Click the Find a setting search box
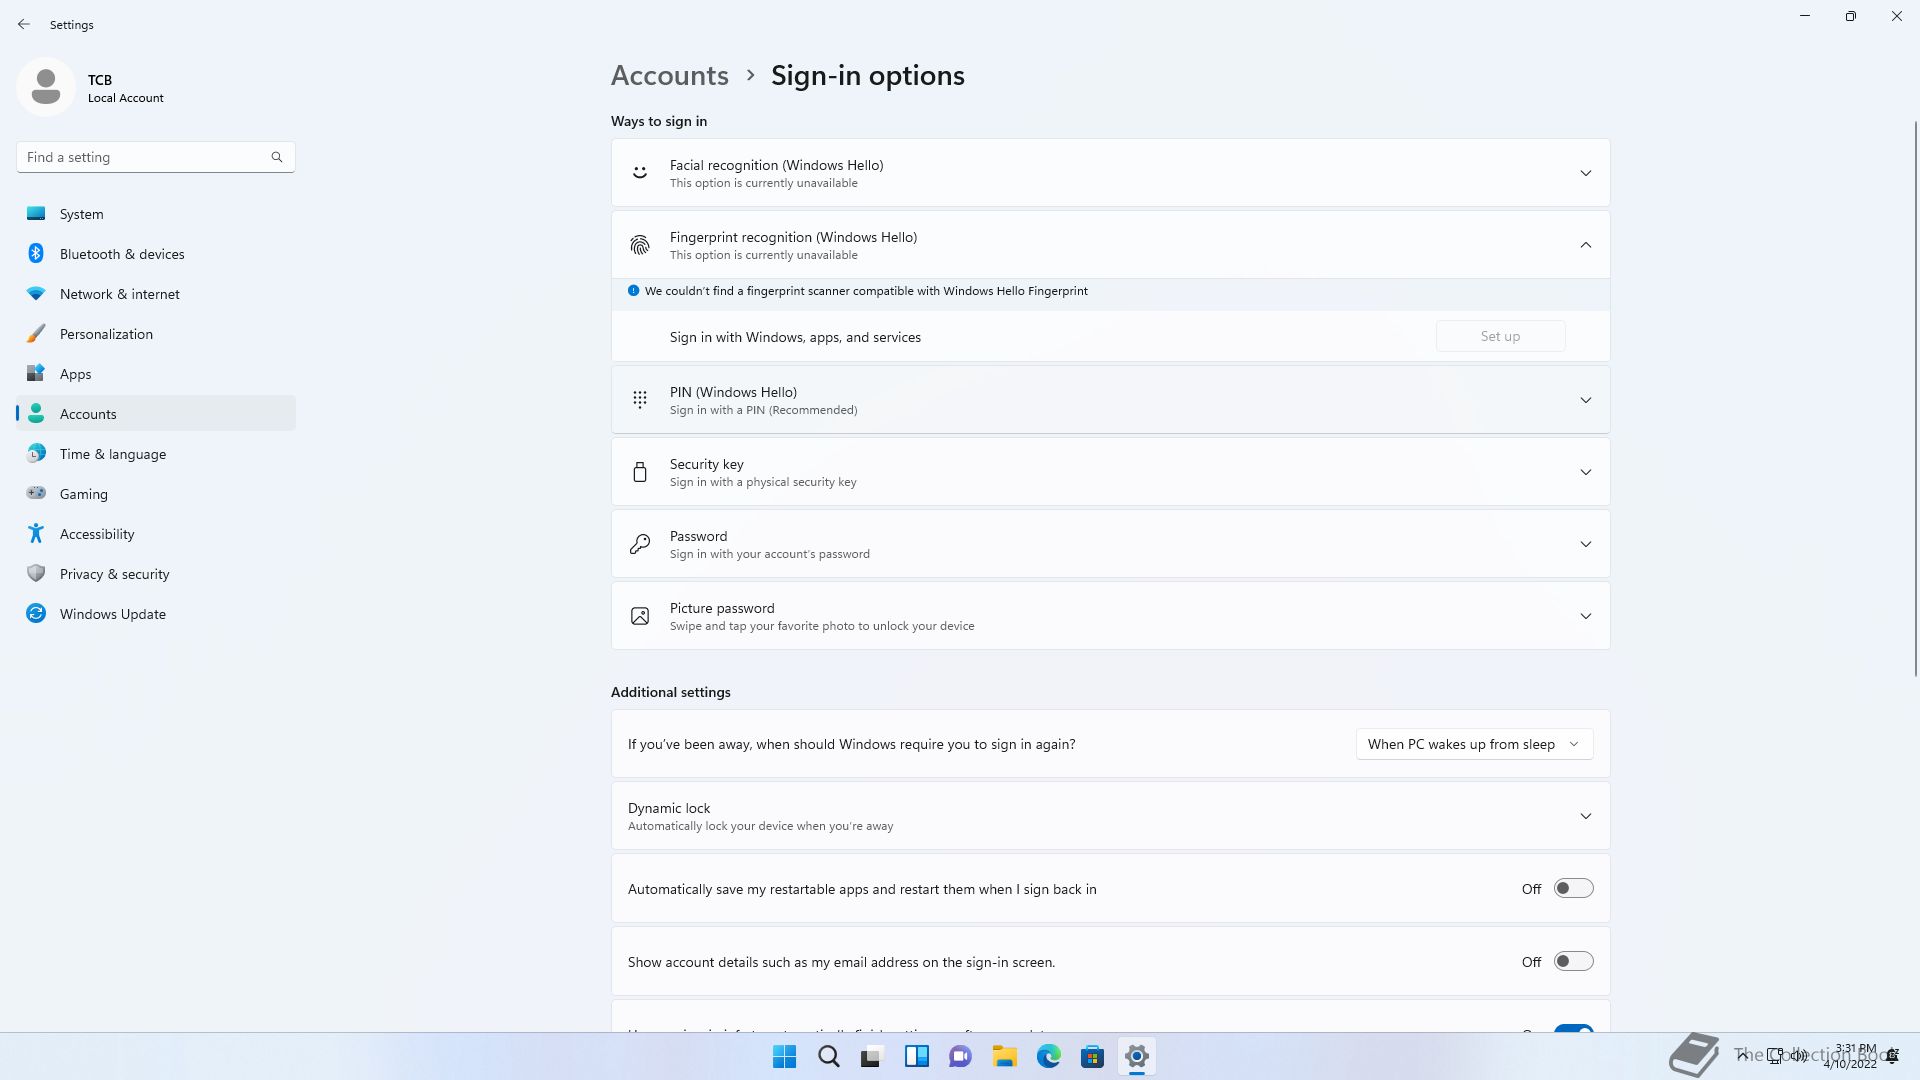The height and width of the screenshot is (1080, 1920). (x=156, y=157)
